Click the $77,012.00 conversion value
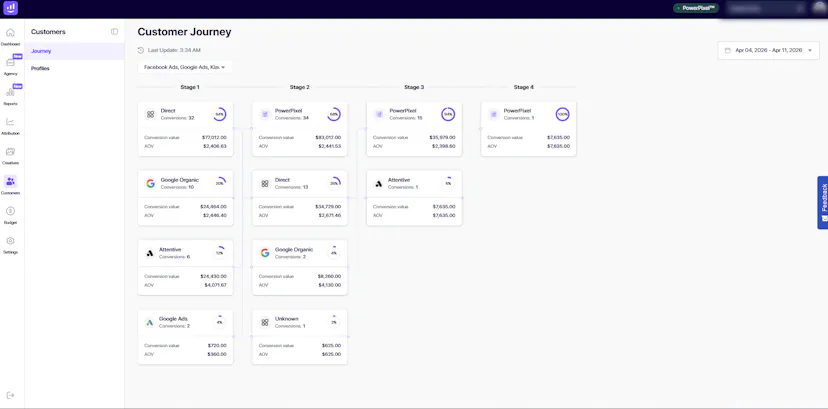828x409 pixels. (x=214, y=137)
